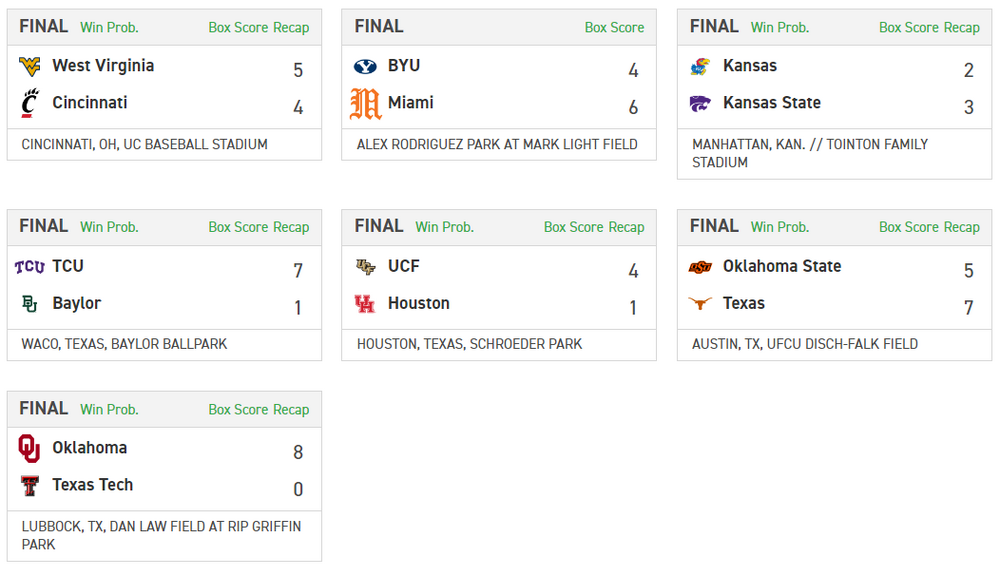Open Box Score for BYU vs Miami
This screenshot has width=1000, height=576.
[614, 27]
